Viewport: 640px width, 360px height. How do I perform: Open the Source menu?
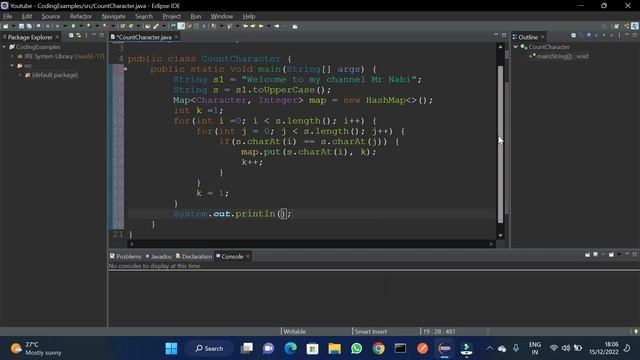(51, 16)
